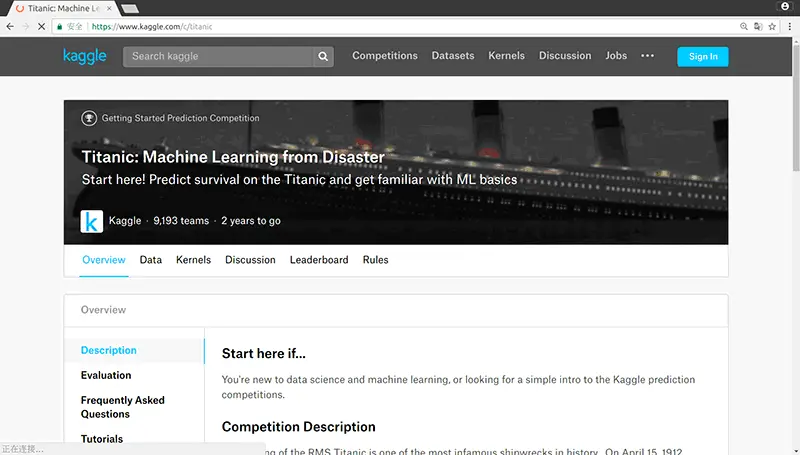
Task: Switch to the competition Kernels tab
Action: click(193, 260)
